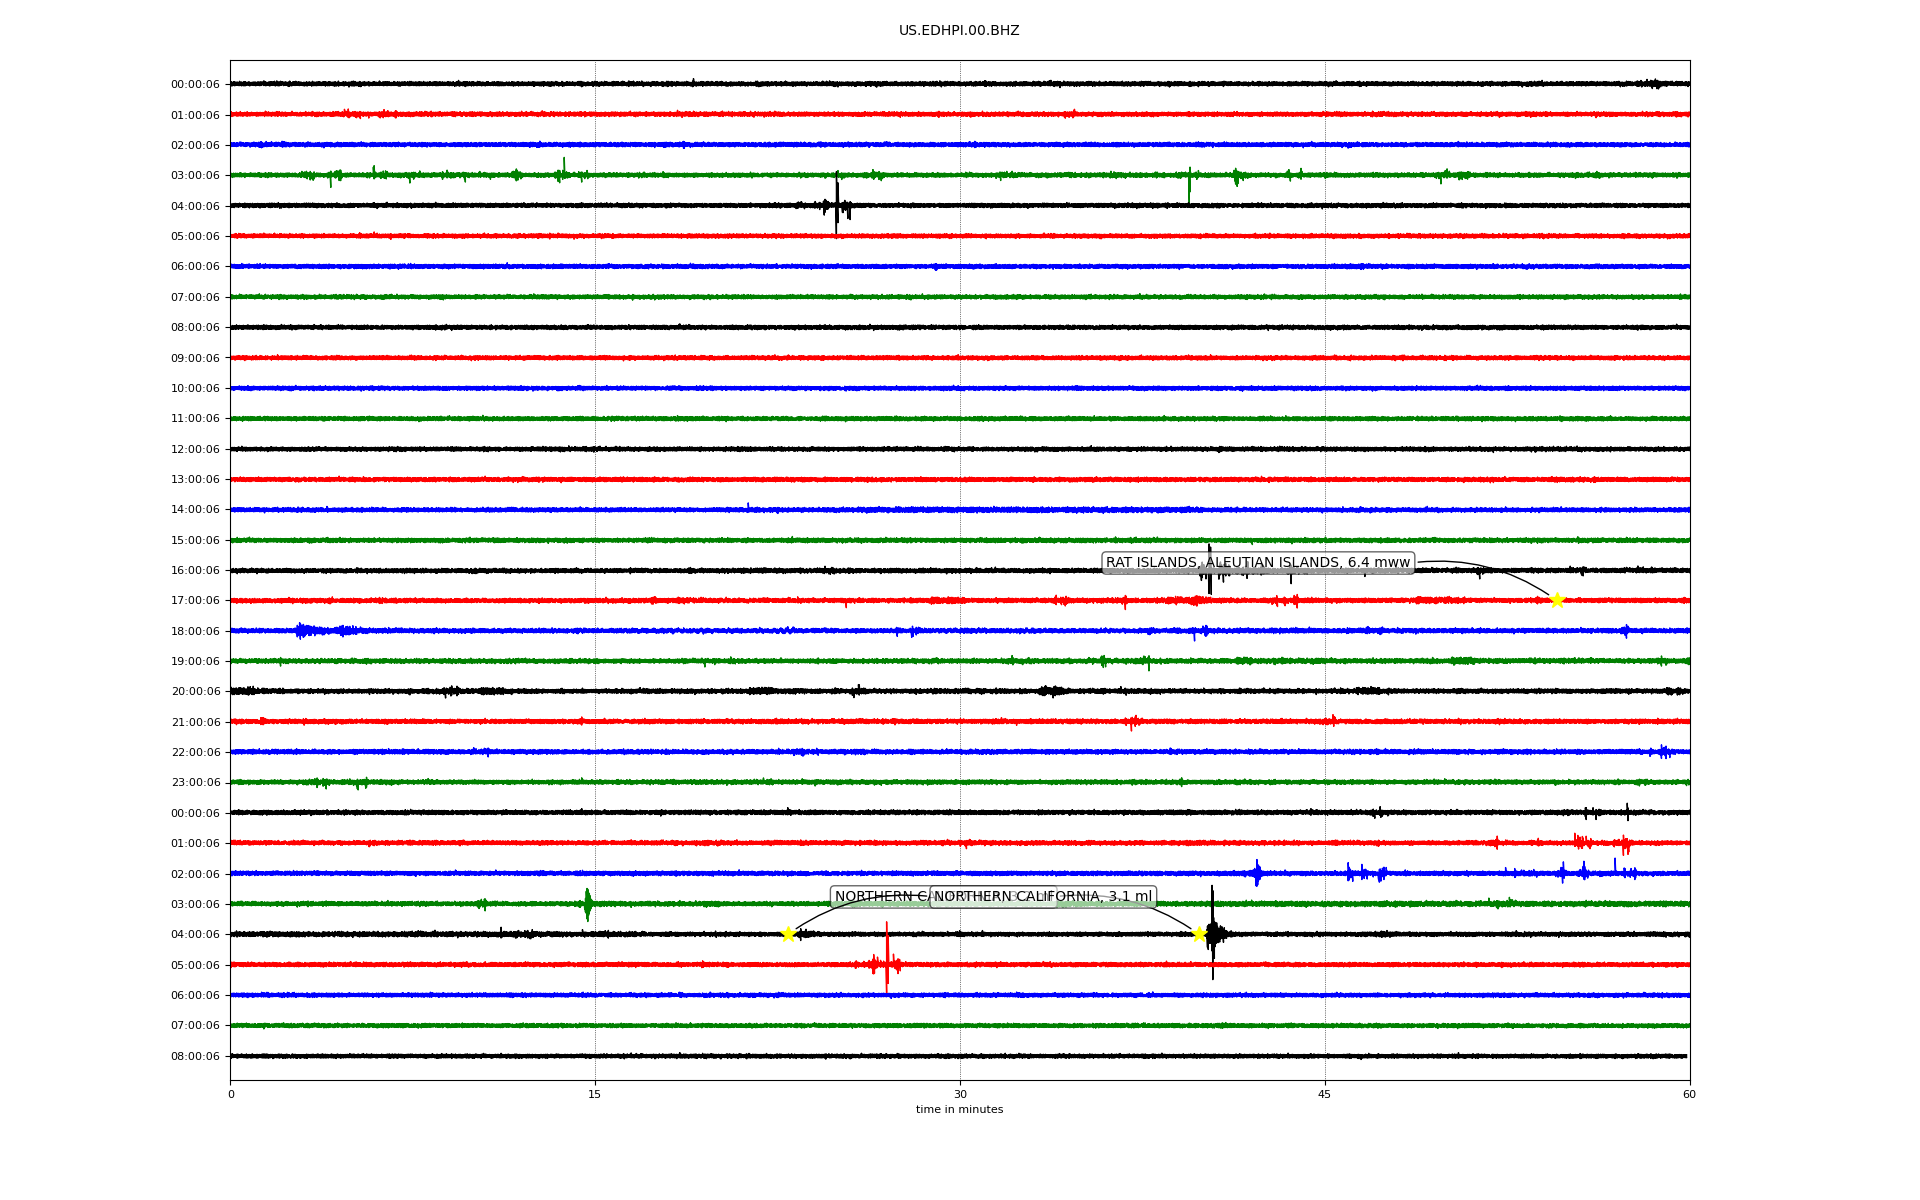Click the 45 tick label on x-axis
The width and height of the screenshot is (1920, 1200).
[x=1325, y=1094]
